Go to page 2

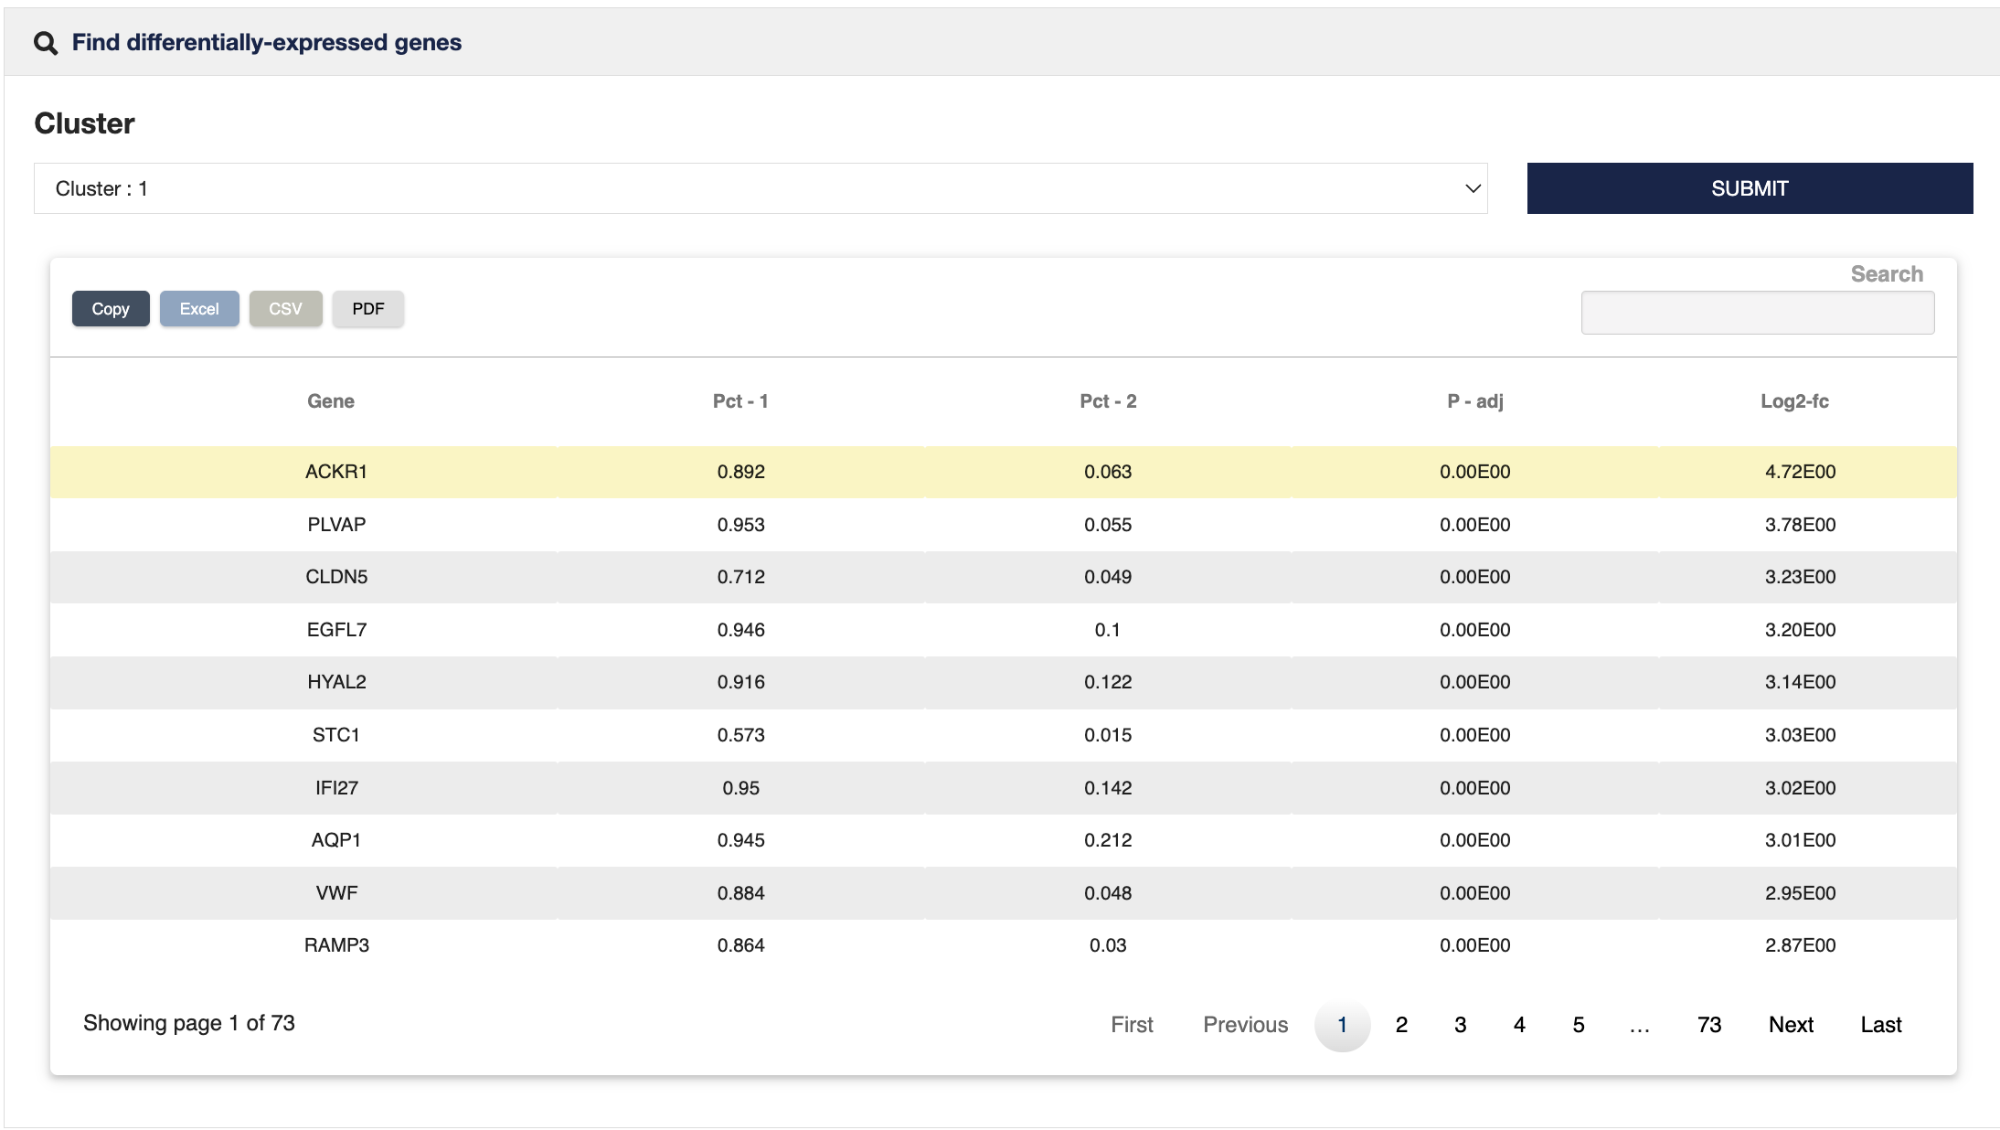point(1401,1025)
